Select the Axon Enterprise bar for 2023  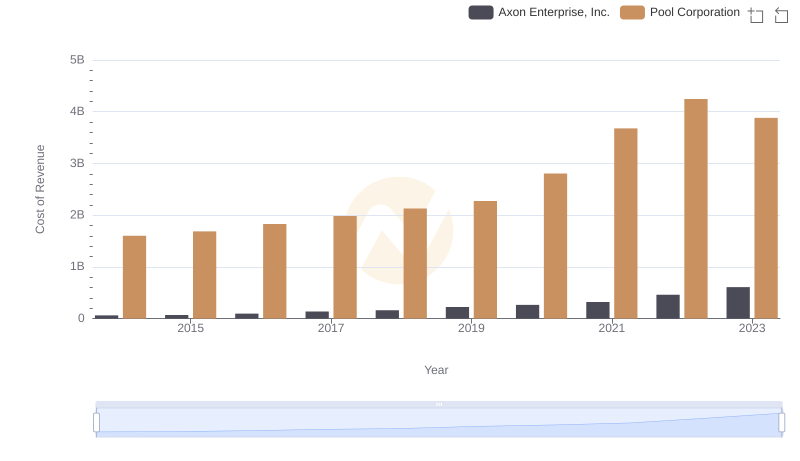click(x=738, y=303)
